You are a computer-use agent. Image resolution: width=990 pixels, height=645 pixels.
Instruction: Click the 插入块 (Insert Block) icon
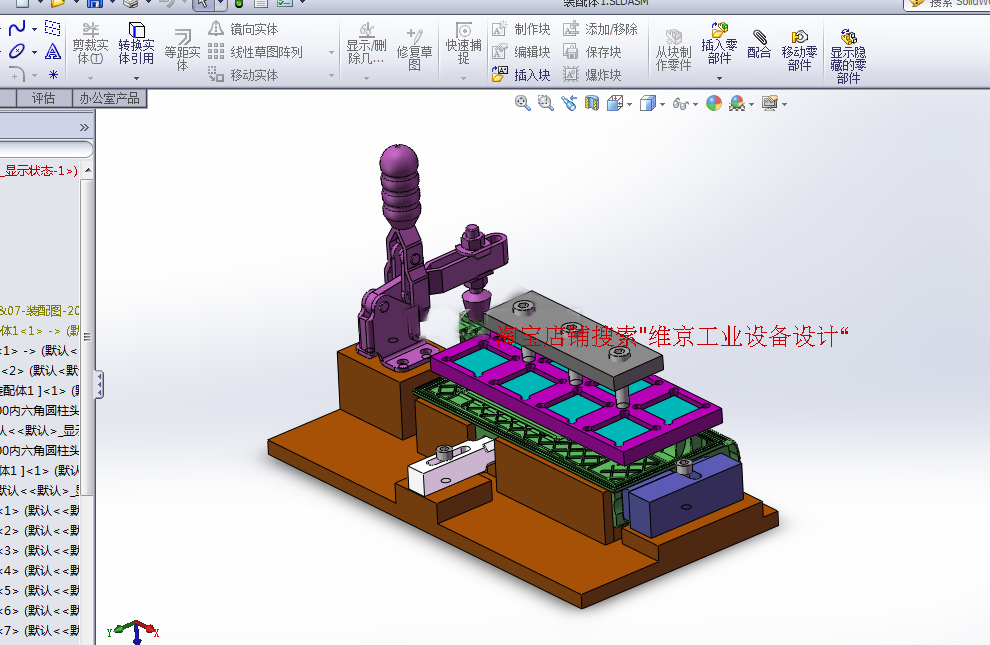[522, 74]
